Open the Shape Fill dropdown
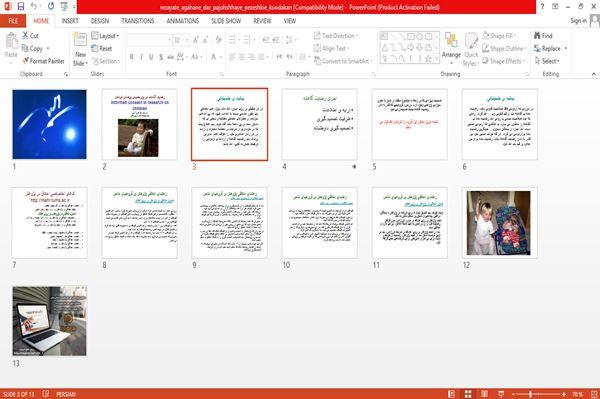Image resolution: width=600 pixels, height=399 pixels. 500,36
